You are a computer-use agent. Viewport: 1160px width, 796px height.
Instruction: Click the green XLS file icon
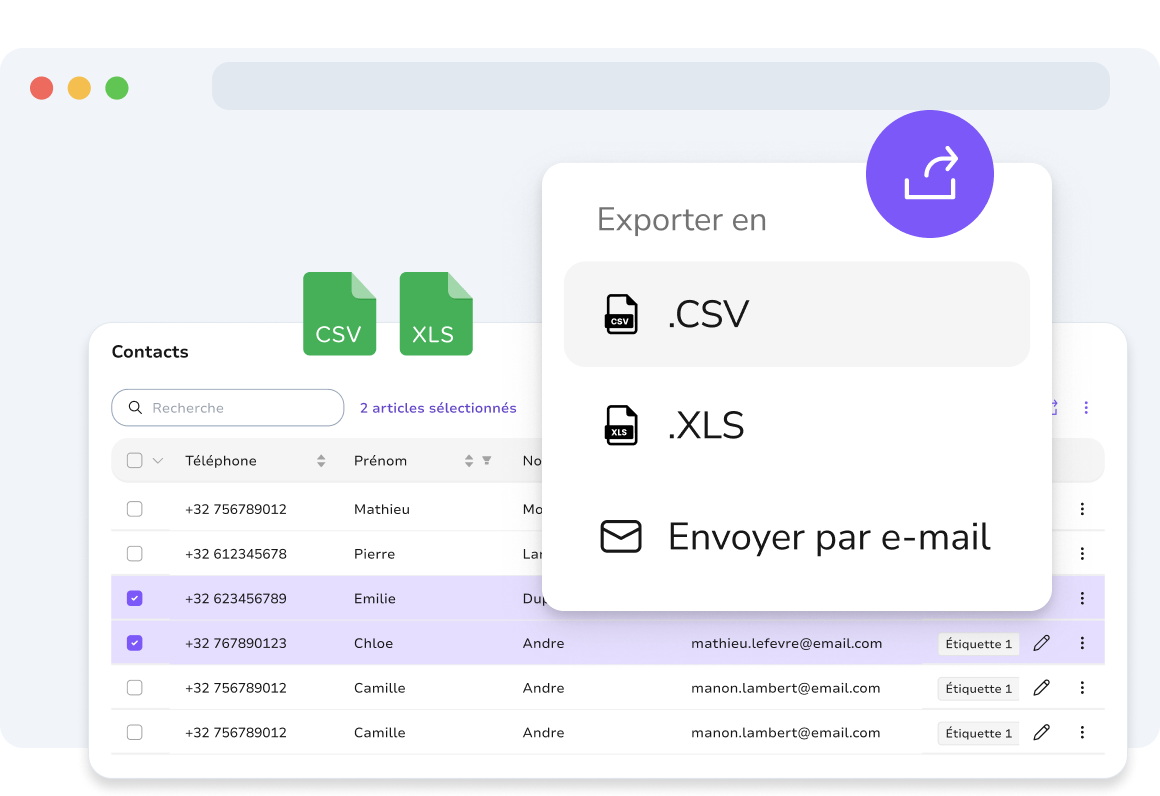point(436,314)
